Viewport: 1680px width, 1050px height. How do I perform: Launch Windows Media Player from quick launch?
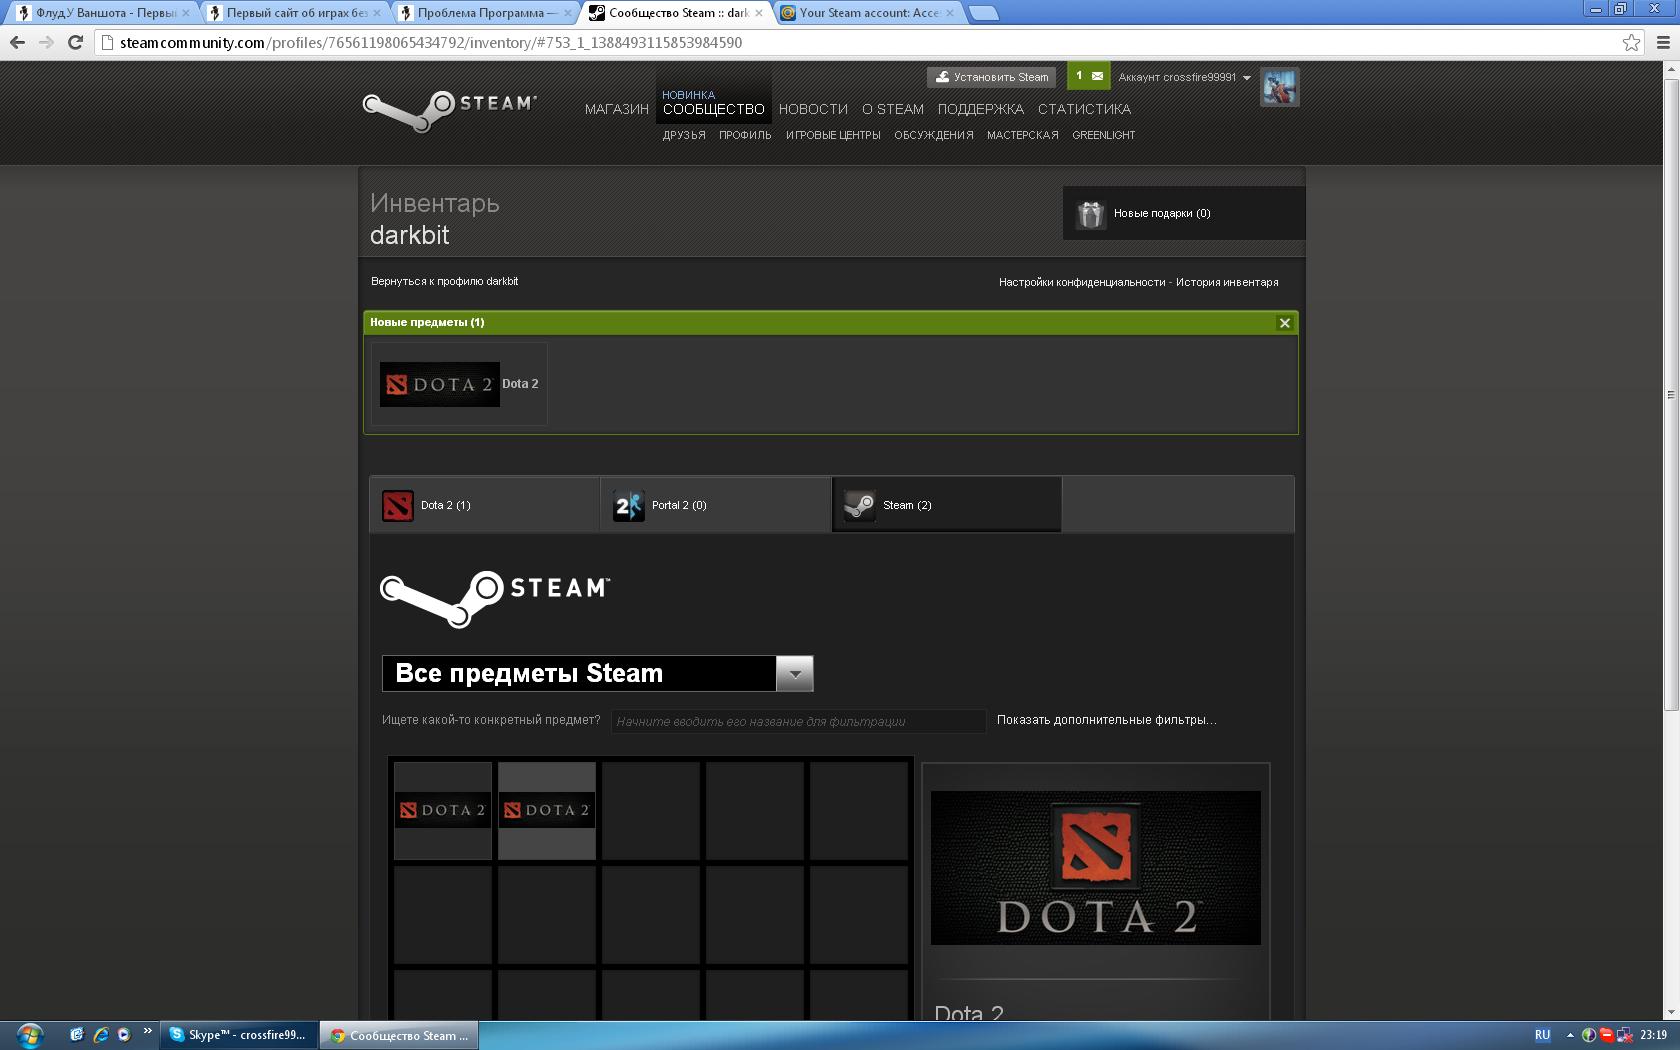tap(123, 1035)
